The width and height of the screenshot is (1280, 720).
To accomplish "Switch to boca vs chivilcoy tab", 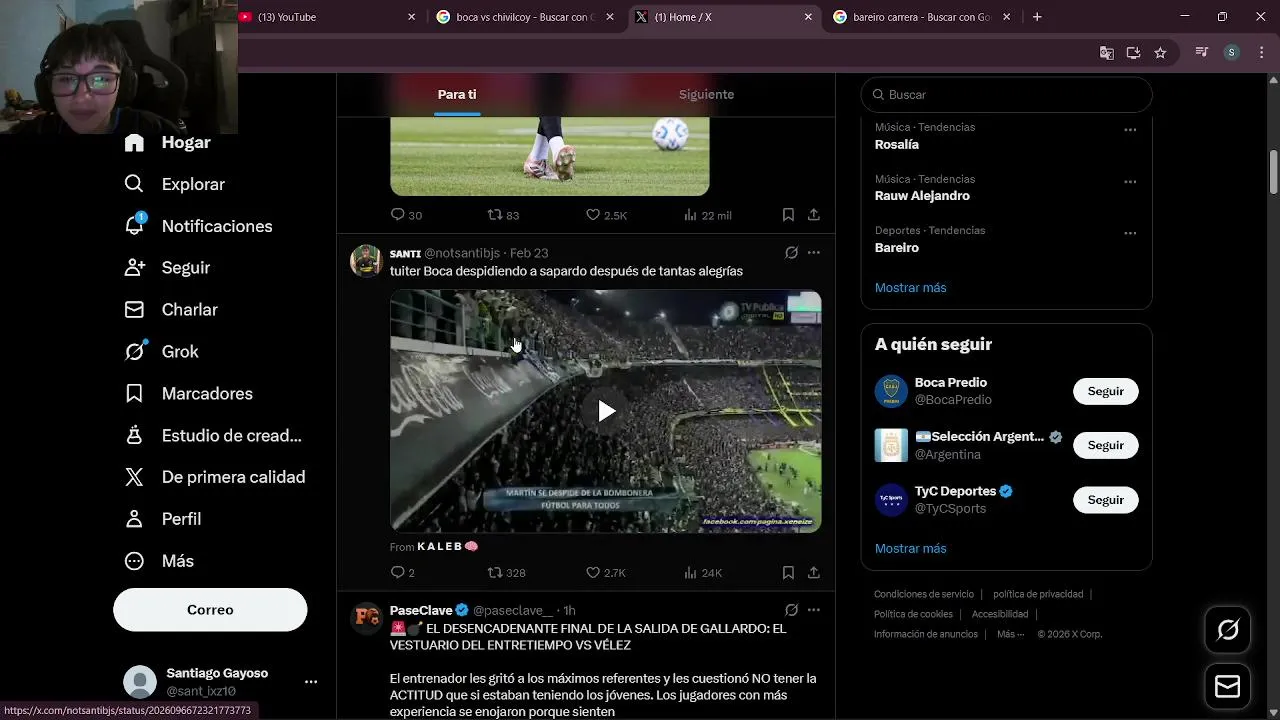I will [x=525, y=17].
